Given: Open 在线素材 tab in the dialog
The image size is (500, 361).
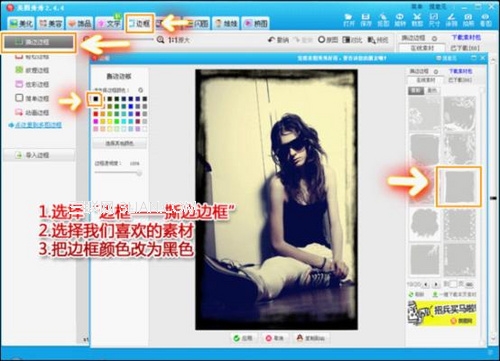Looking at the screenshot, I should (x=426, y=80).
